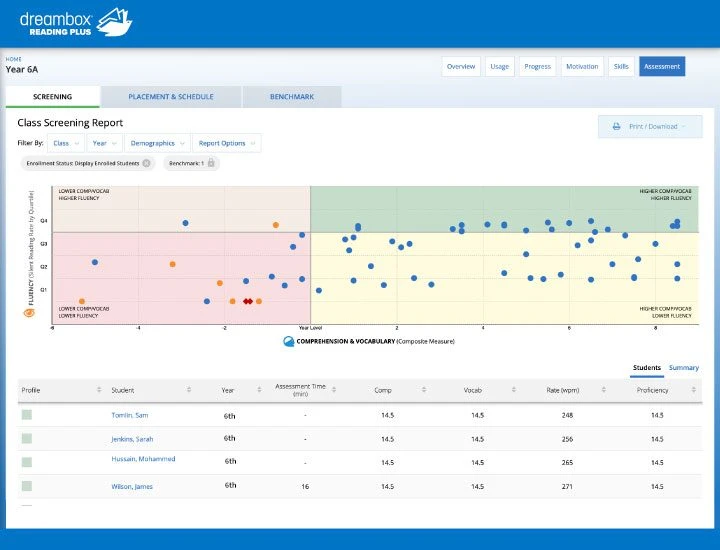Switch to the Benchmark tab
Screen dimensions: 720x550
(292, 97)
